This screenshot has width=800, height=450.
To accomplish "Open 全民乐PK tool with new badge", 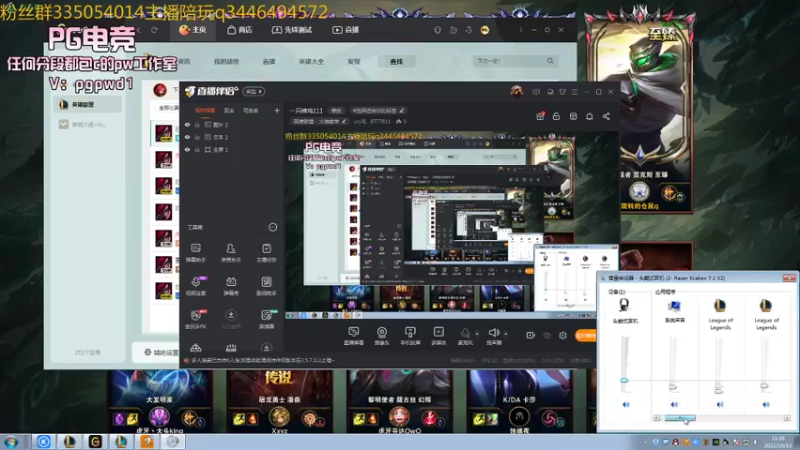I will [195, 318].
